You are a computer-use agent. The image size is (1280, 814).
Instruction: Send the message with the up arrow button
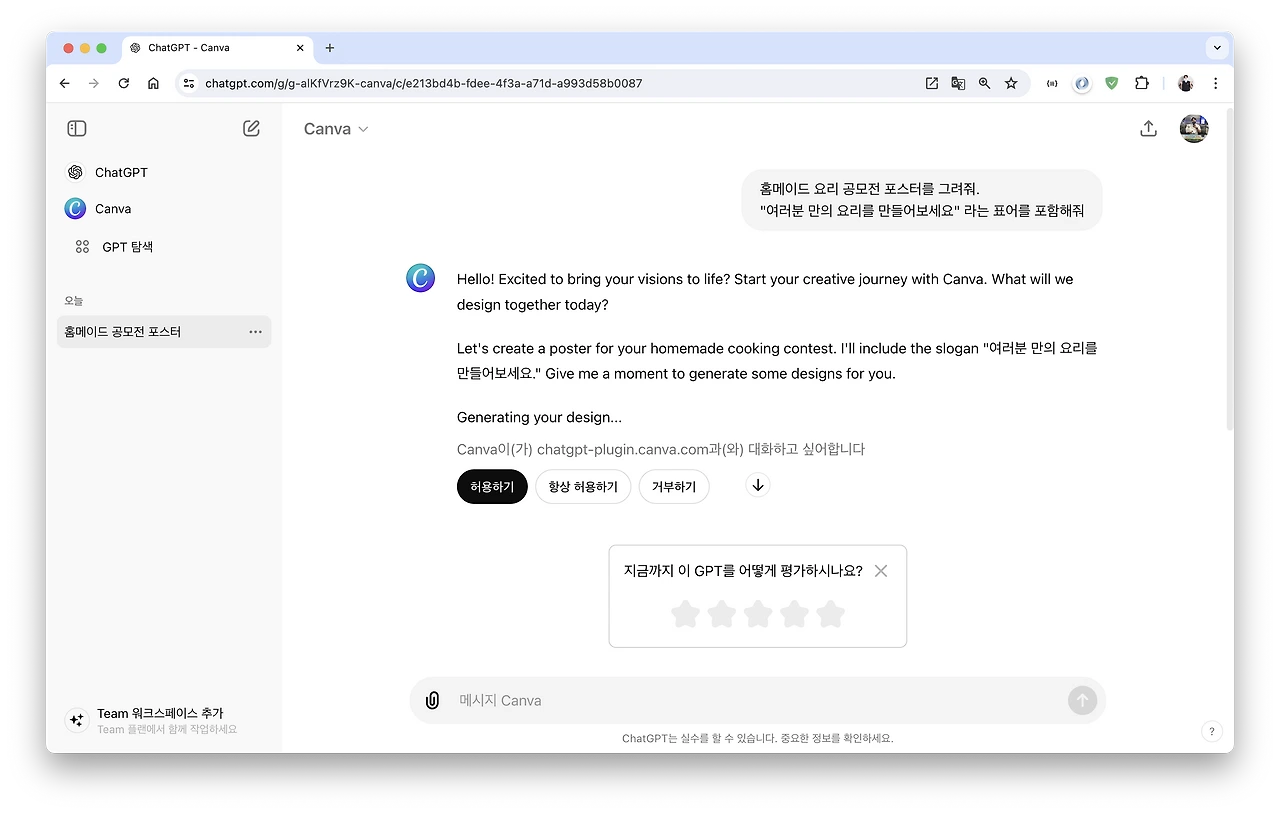pyautogui.click(x=1082, y=700)
